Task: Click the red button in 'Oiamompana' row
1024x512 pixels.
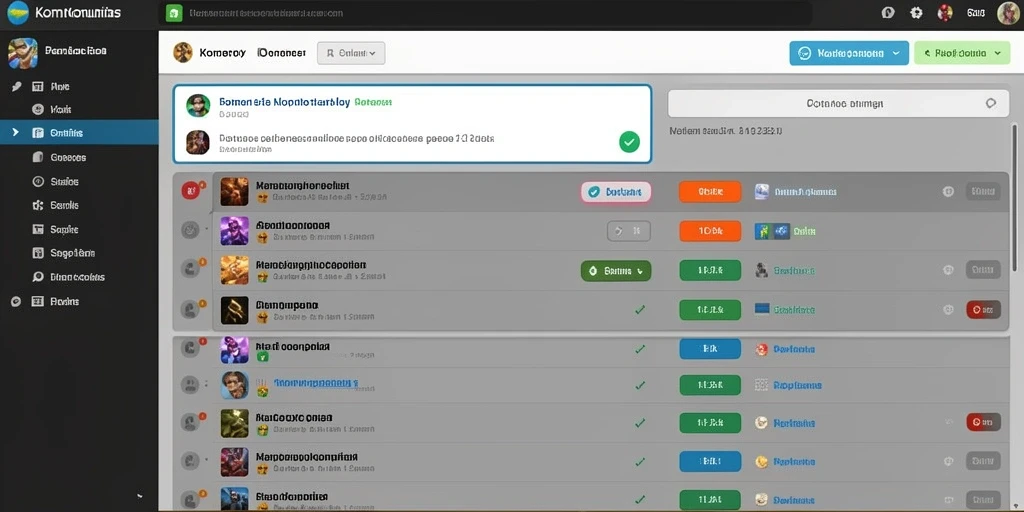Action: [x=983, y=310]
